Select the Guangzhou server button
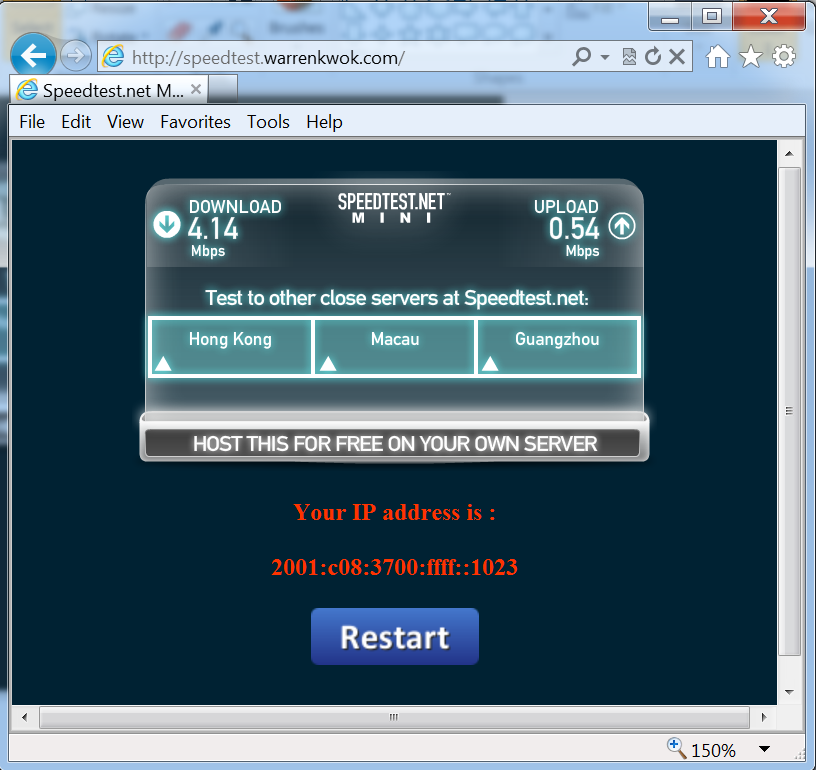The image size is (816, 770). [557, 346]
